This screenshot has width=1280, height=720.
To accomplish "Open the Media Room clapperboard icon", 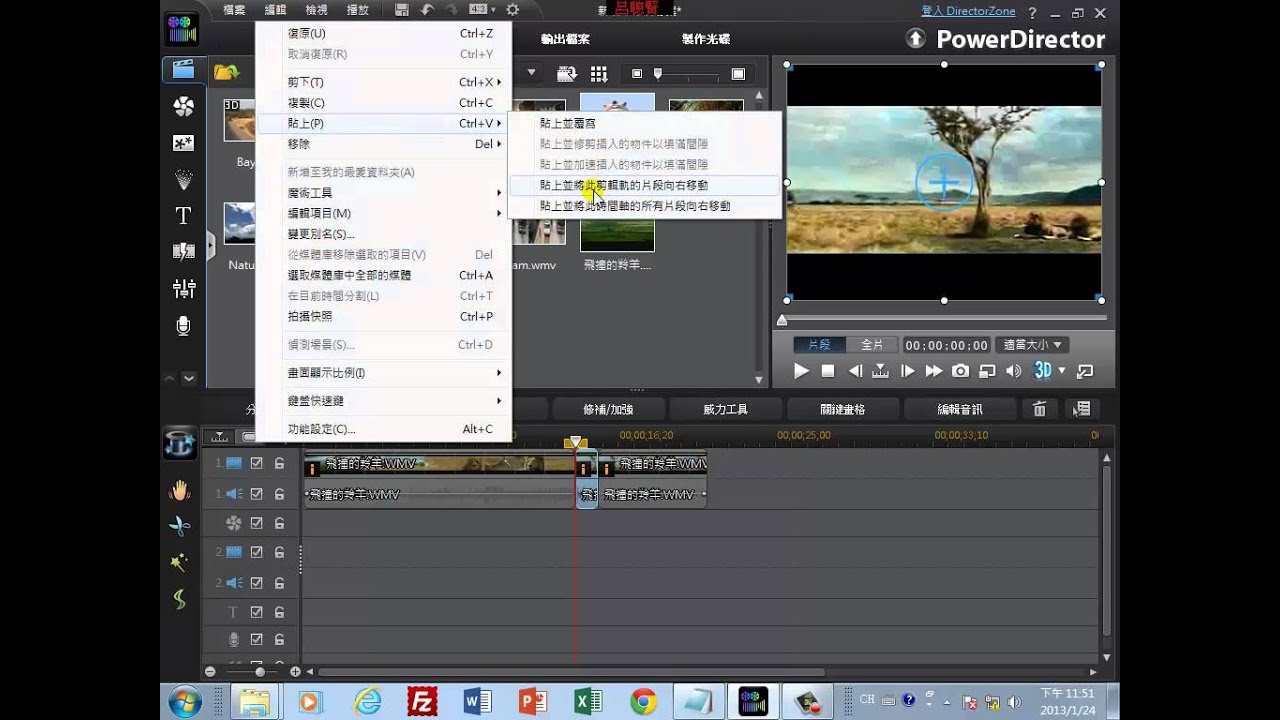I will tap(184, 69).
